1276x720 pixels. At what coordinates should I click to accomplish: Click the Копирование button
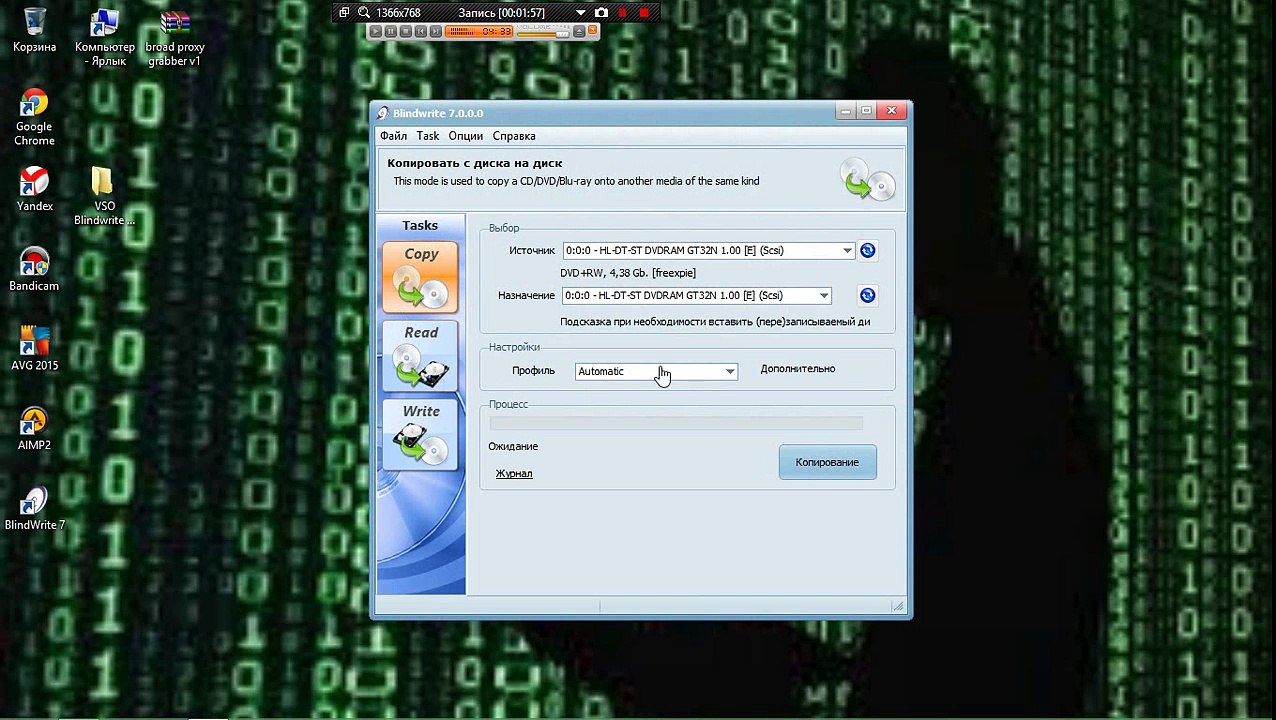coord(827,462)
